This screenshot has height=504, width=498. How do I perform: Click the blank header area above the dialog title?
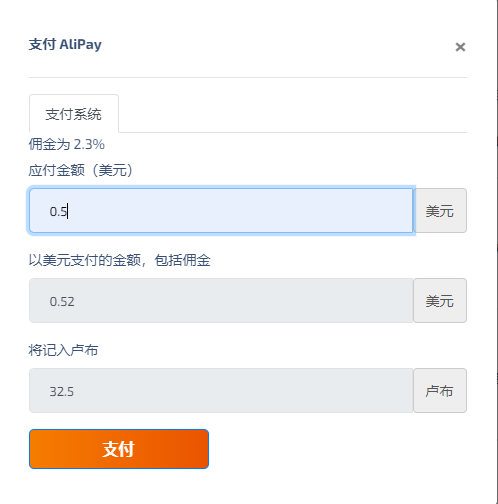248,17
